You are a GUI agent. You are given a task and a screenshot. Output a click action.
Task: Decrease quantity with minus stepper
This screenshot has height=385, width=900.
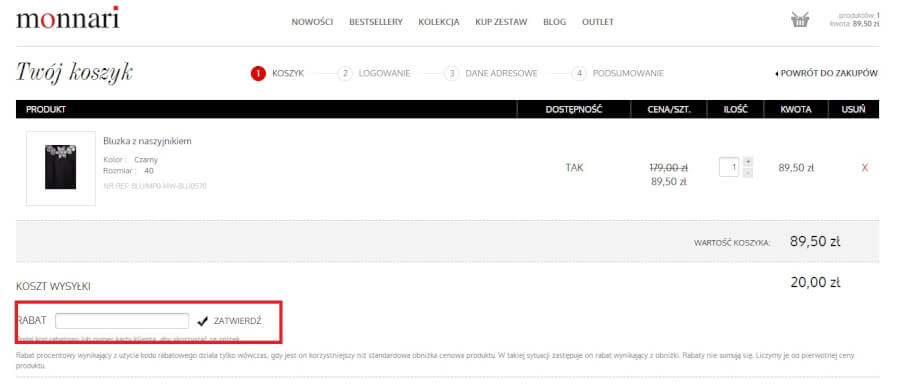pos(748,173)
